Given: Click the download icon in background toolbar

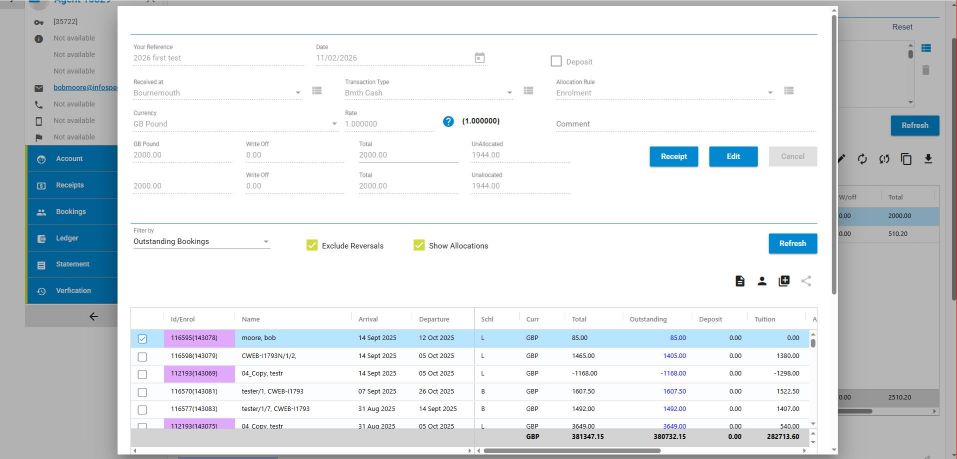Looking at the screenshot, I should 928,159.
